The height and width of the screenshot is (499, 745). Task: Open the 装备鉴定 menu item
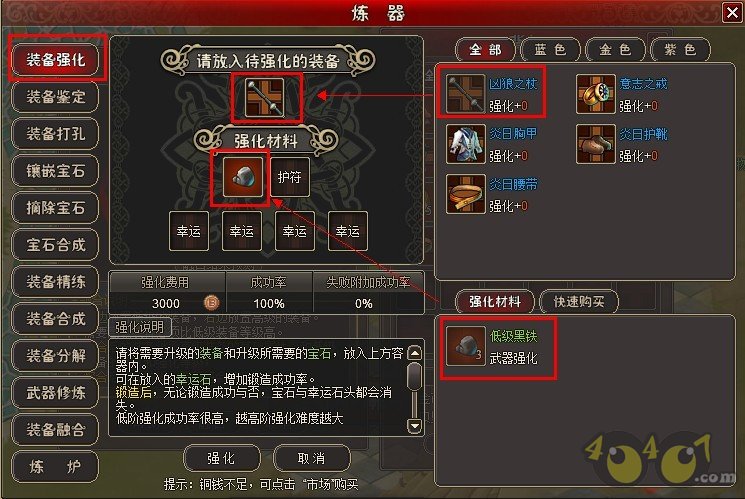pos(55,97)
